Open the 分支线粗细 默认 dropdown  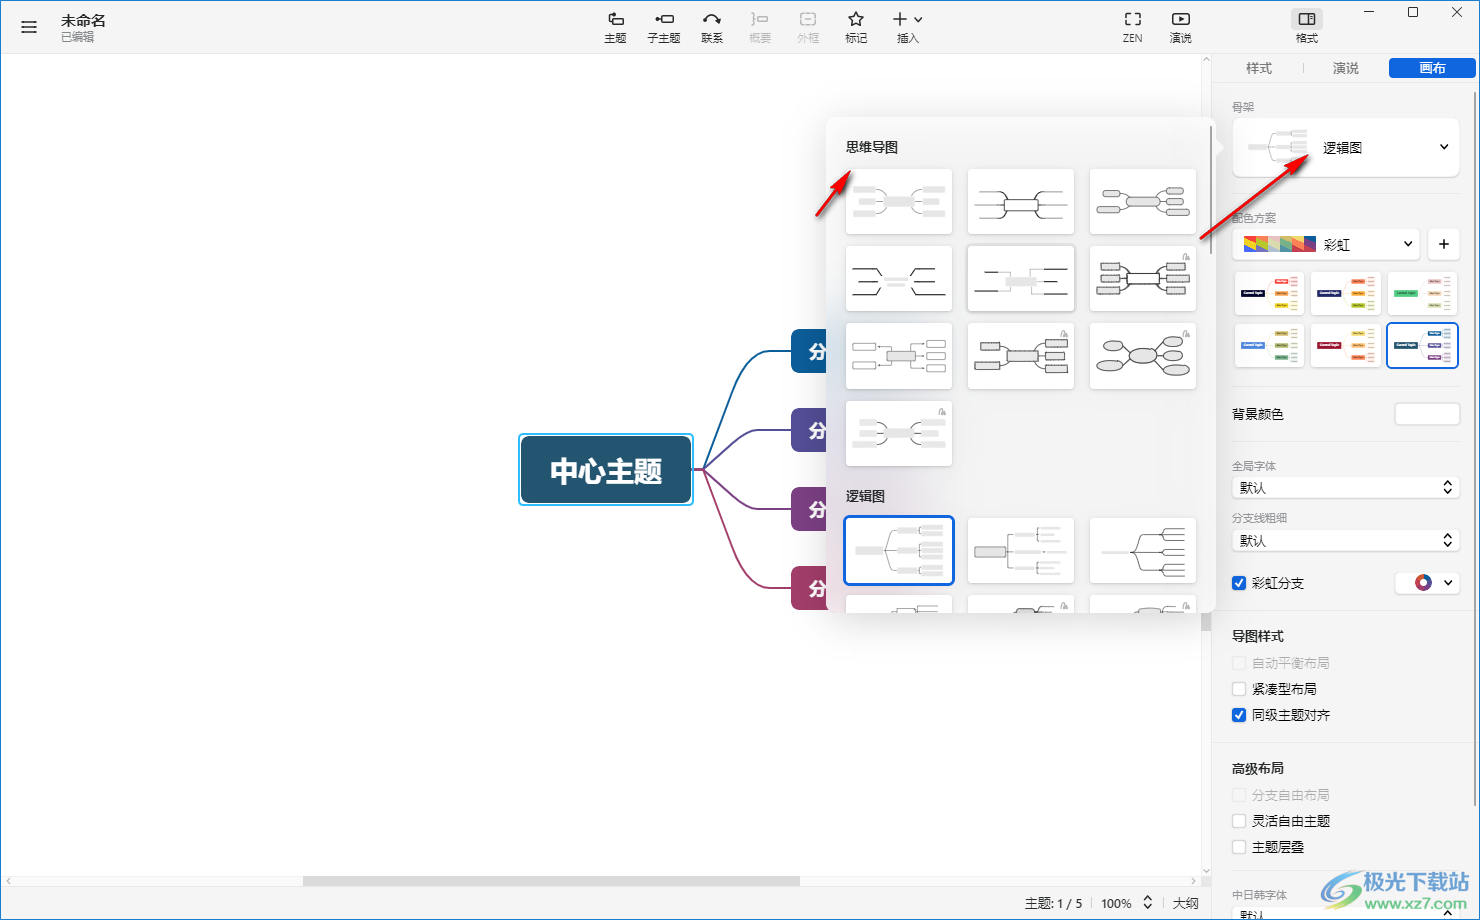1346,541
